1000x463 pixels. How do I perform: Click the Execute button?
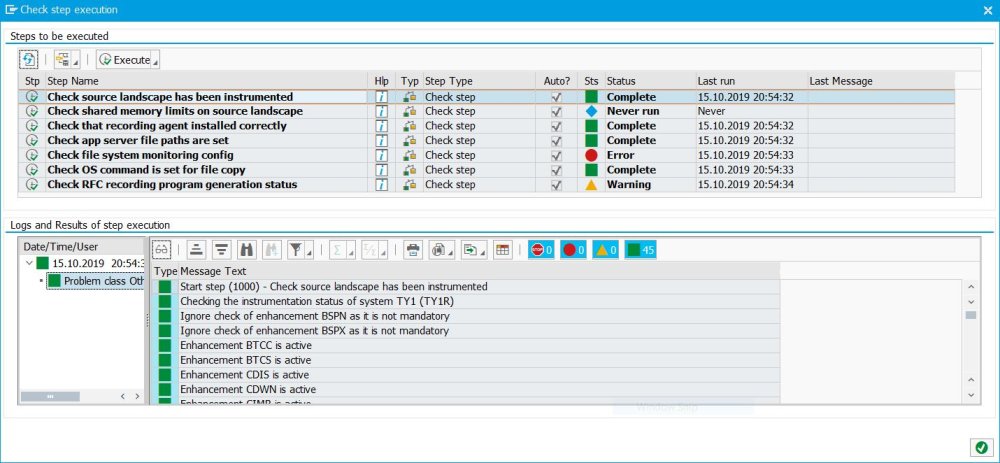pyautogui.click(x=124, y=60)
